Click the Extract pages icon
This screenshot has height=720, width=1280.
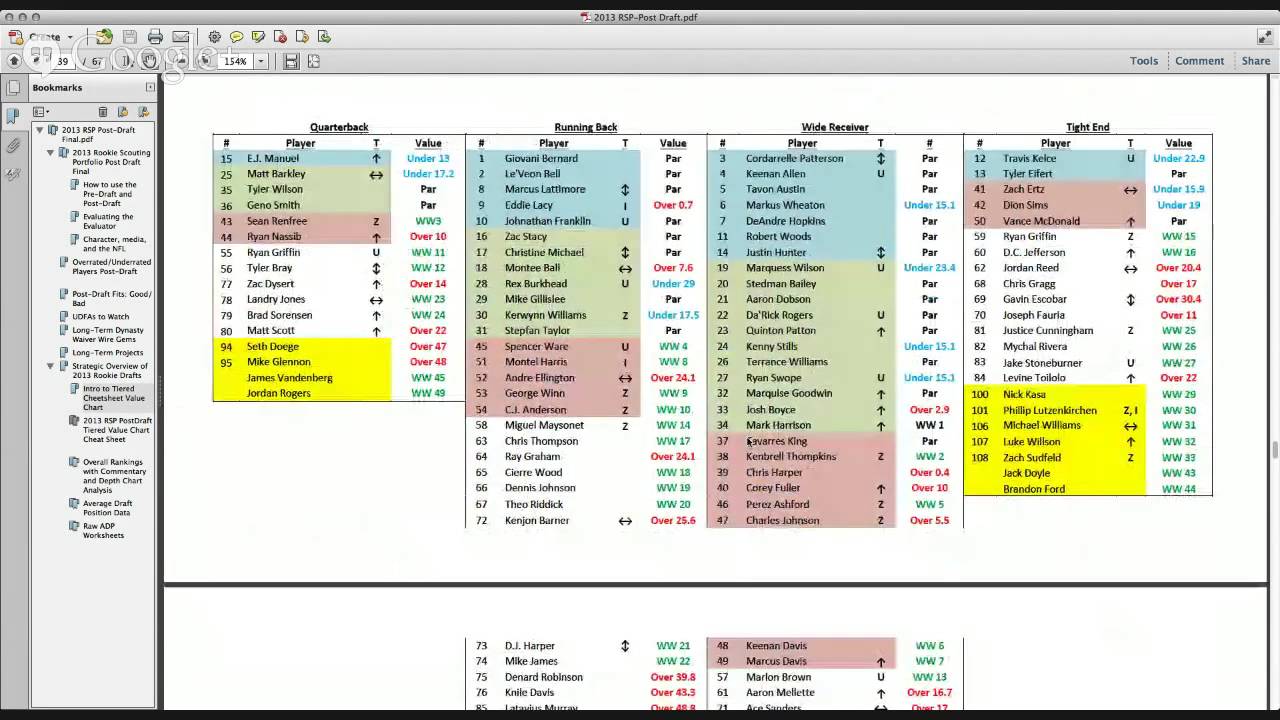pos(302,37)
